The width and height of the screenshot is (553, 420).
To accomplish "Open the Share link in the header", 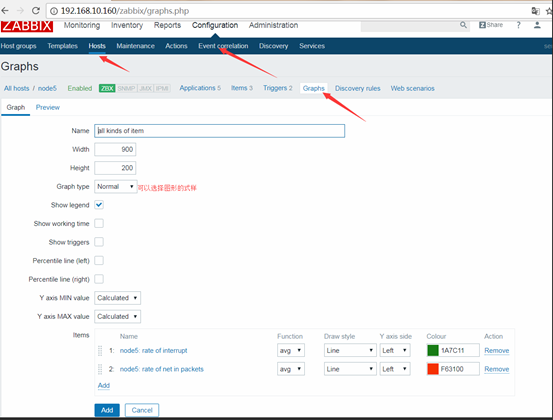I will 491,25.
